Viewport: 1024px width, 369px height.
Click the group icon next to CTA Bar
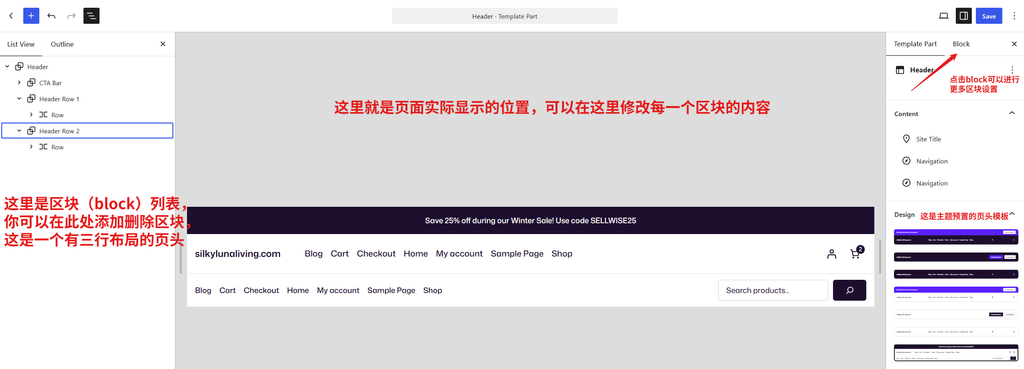(x=31, y=82)
